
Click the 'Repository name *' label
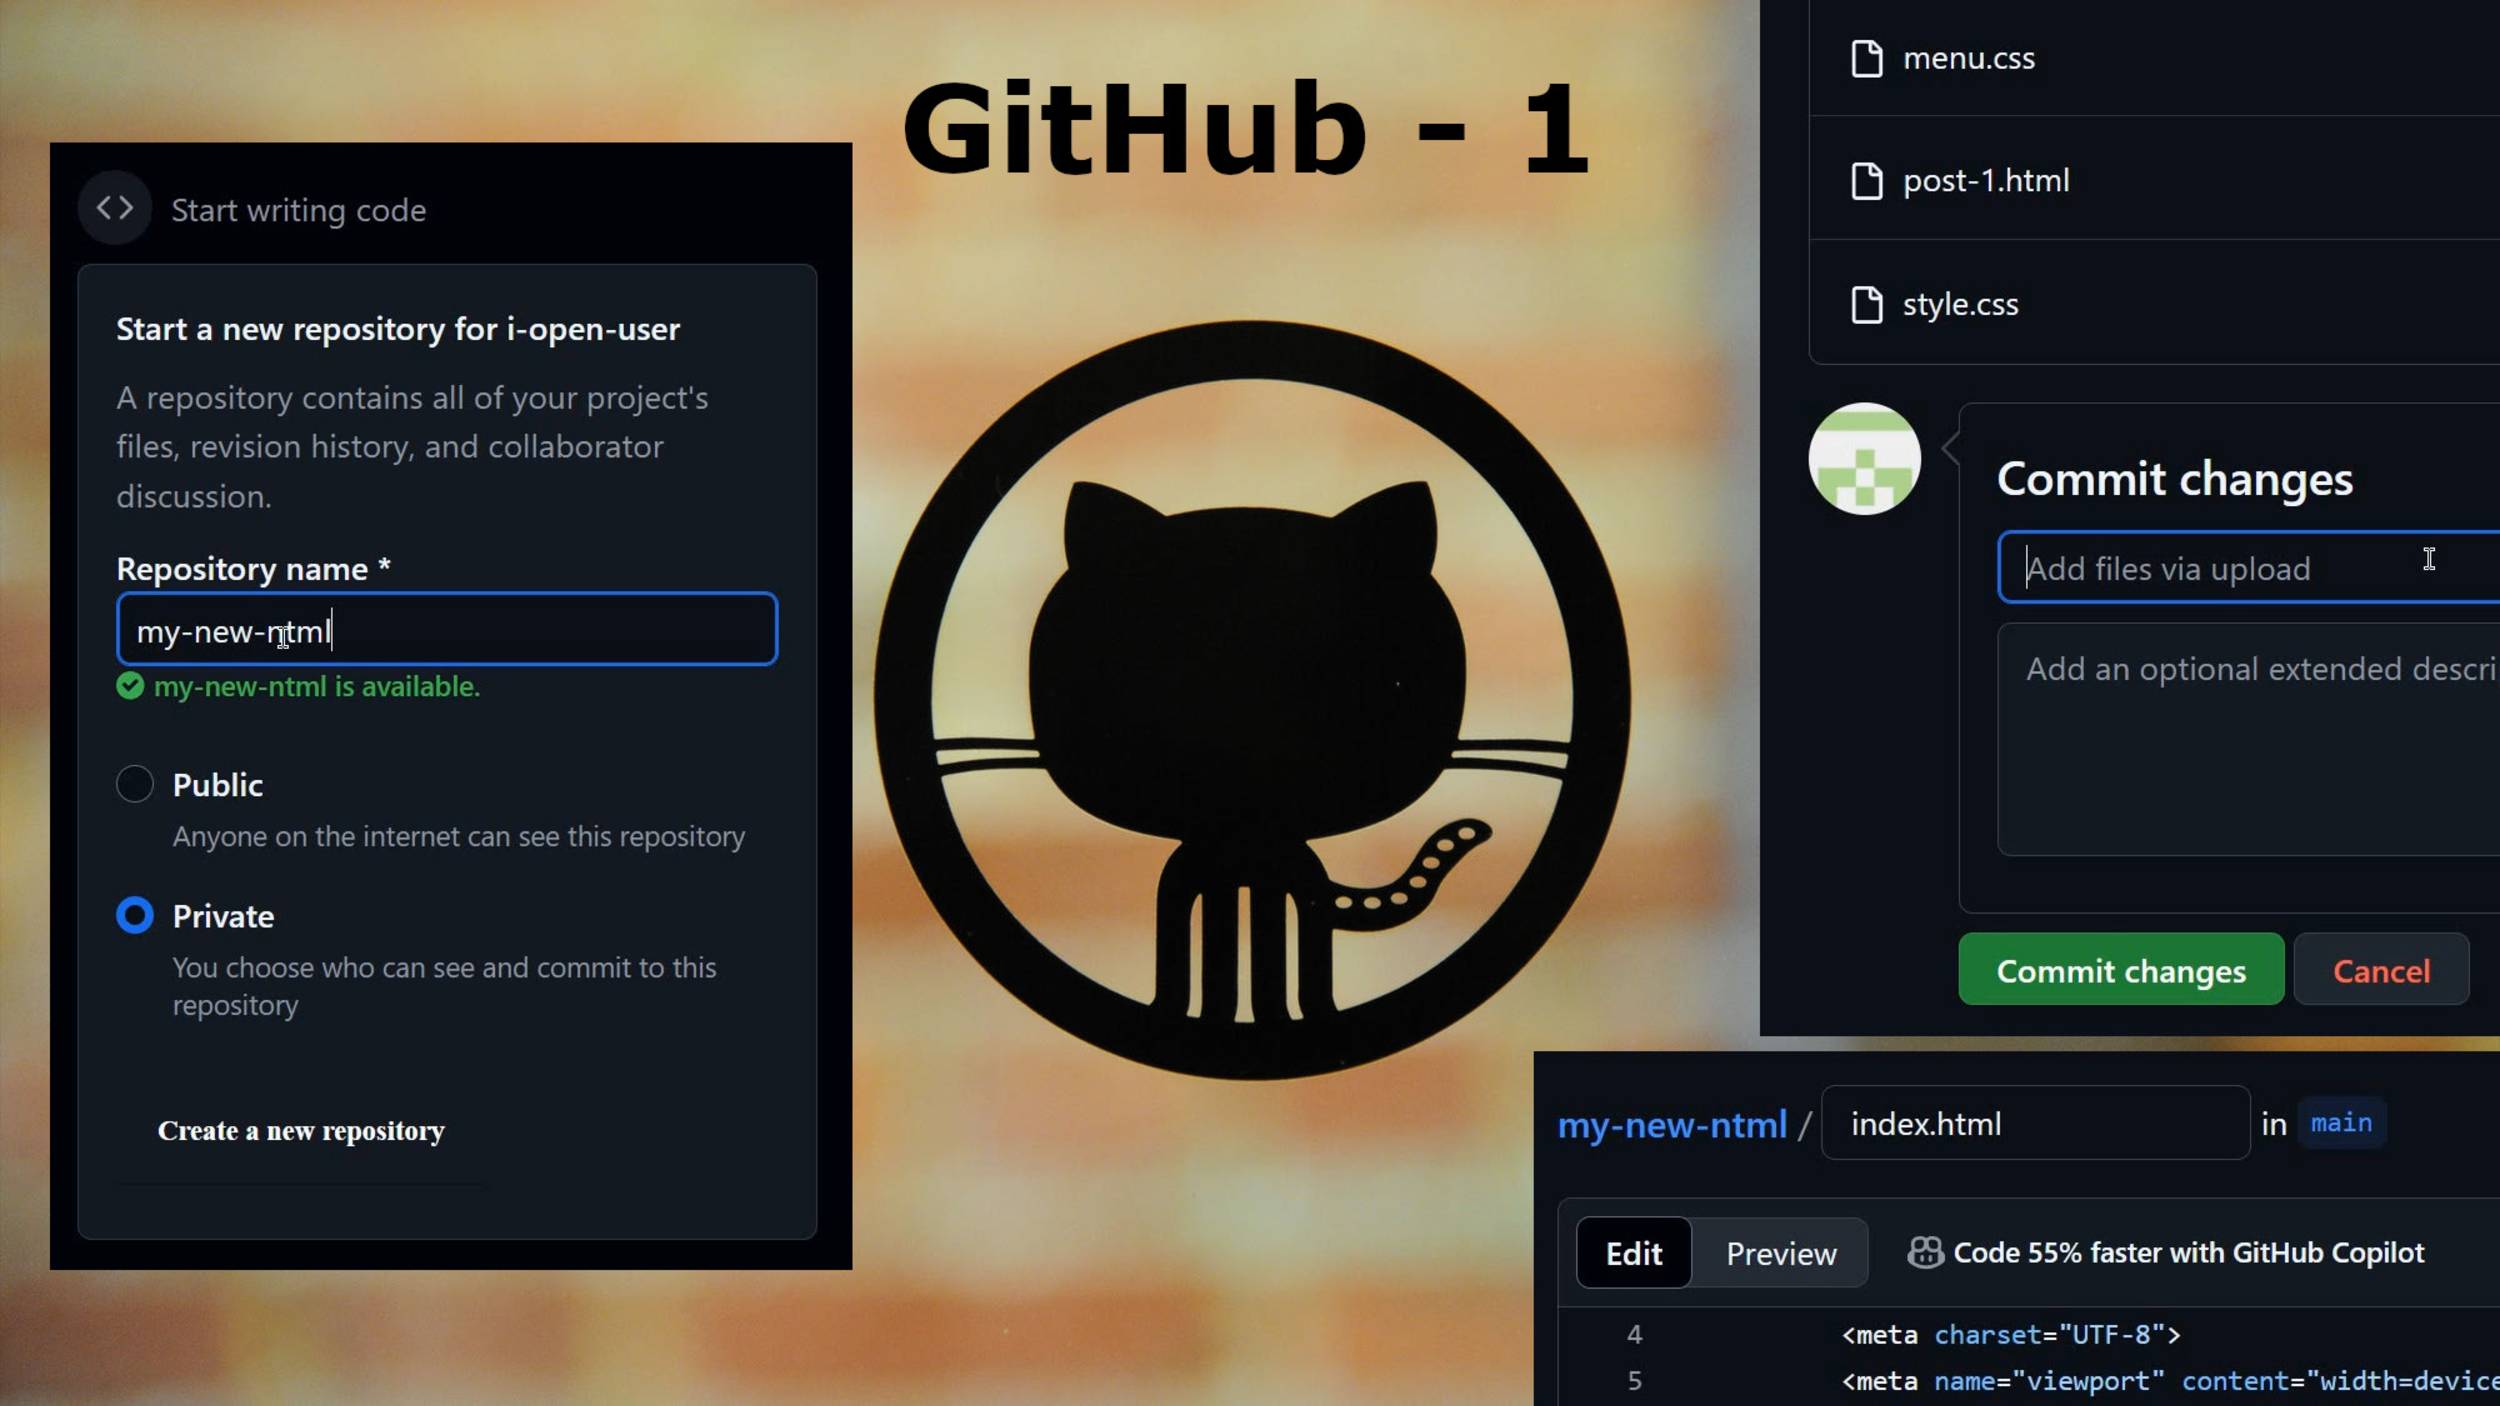click(x=253, y=569)
